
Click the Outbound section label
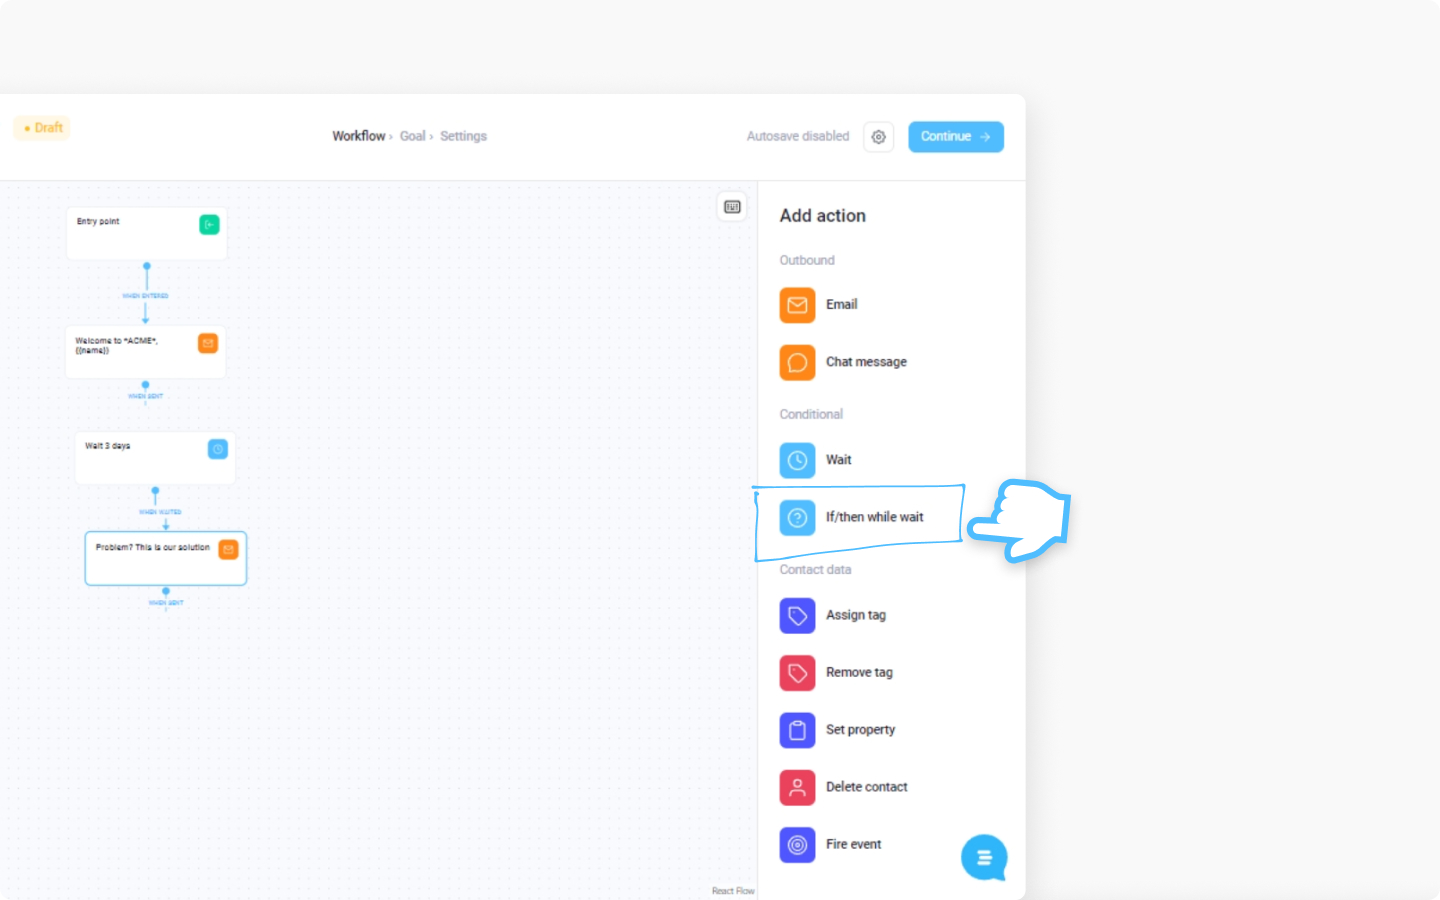(x=807, y=260)
